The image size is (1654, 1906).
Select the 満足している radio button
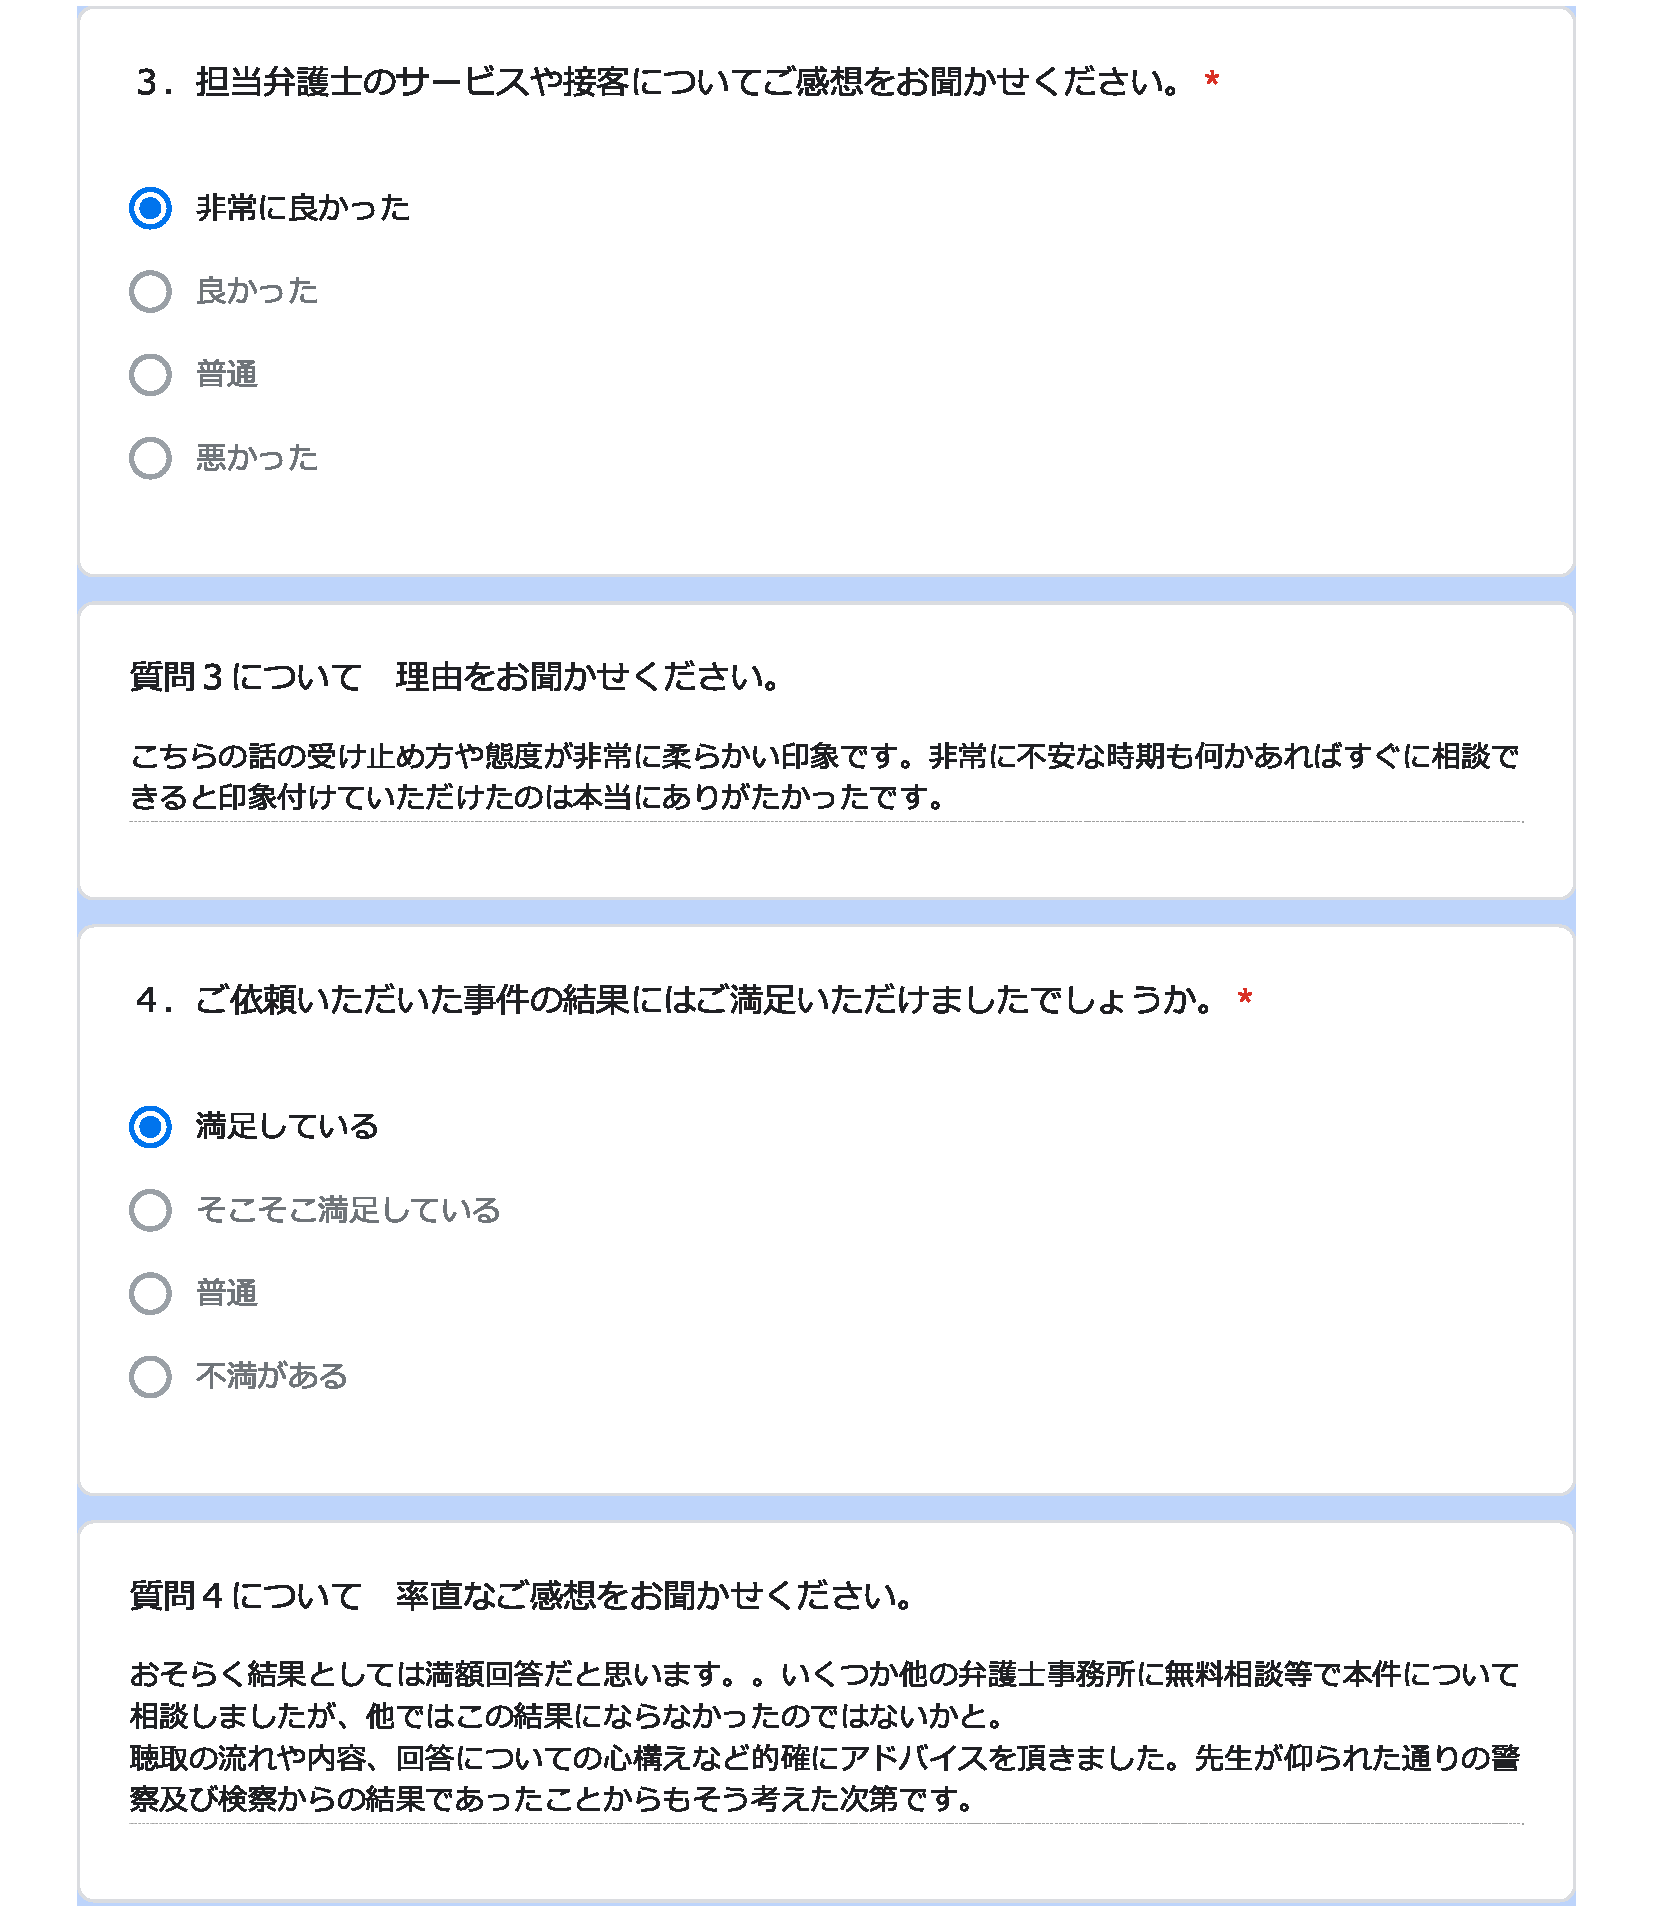[x=150, y=1127]
